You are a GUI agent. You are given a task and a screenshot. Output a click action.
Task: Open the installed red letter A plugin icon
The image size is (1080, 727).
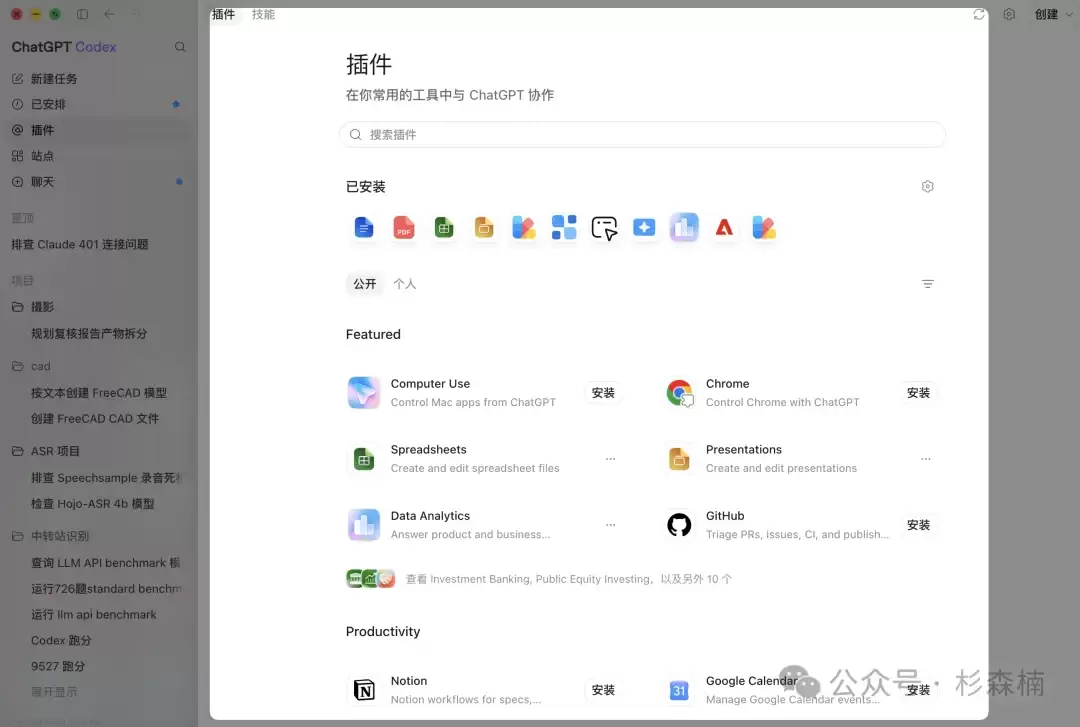point(724,227)
